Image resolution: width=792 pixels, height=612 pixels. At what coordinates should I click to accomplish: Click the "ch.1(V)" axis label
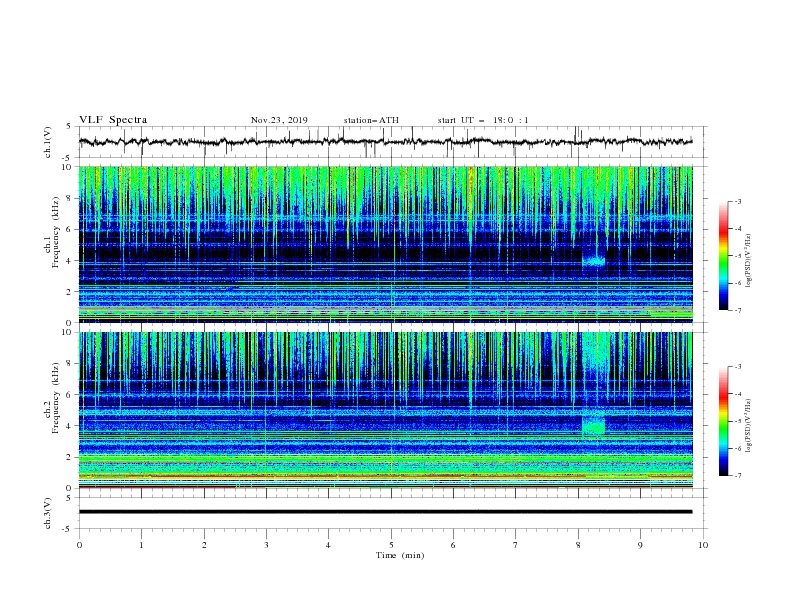pyautogui.click(x=48, y=142)
